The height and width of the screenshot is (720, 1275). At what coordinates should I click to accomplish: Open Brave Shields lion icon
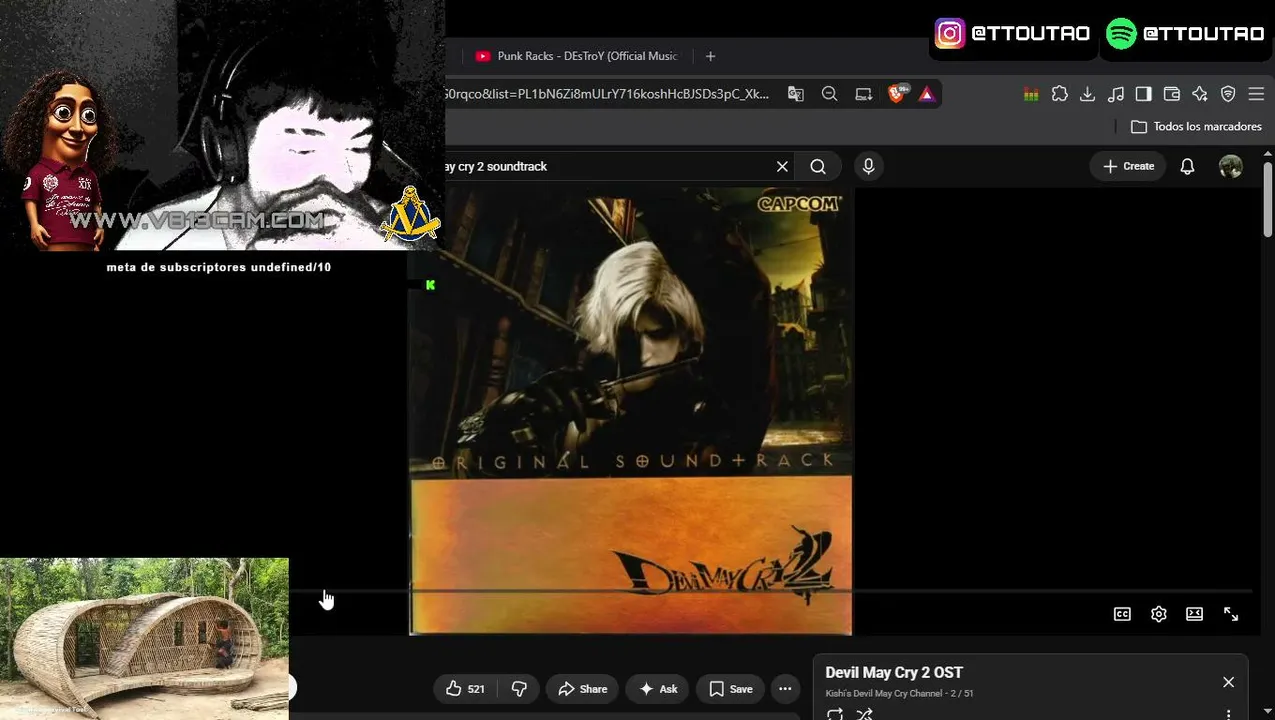tap(897, 93)
